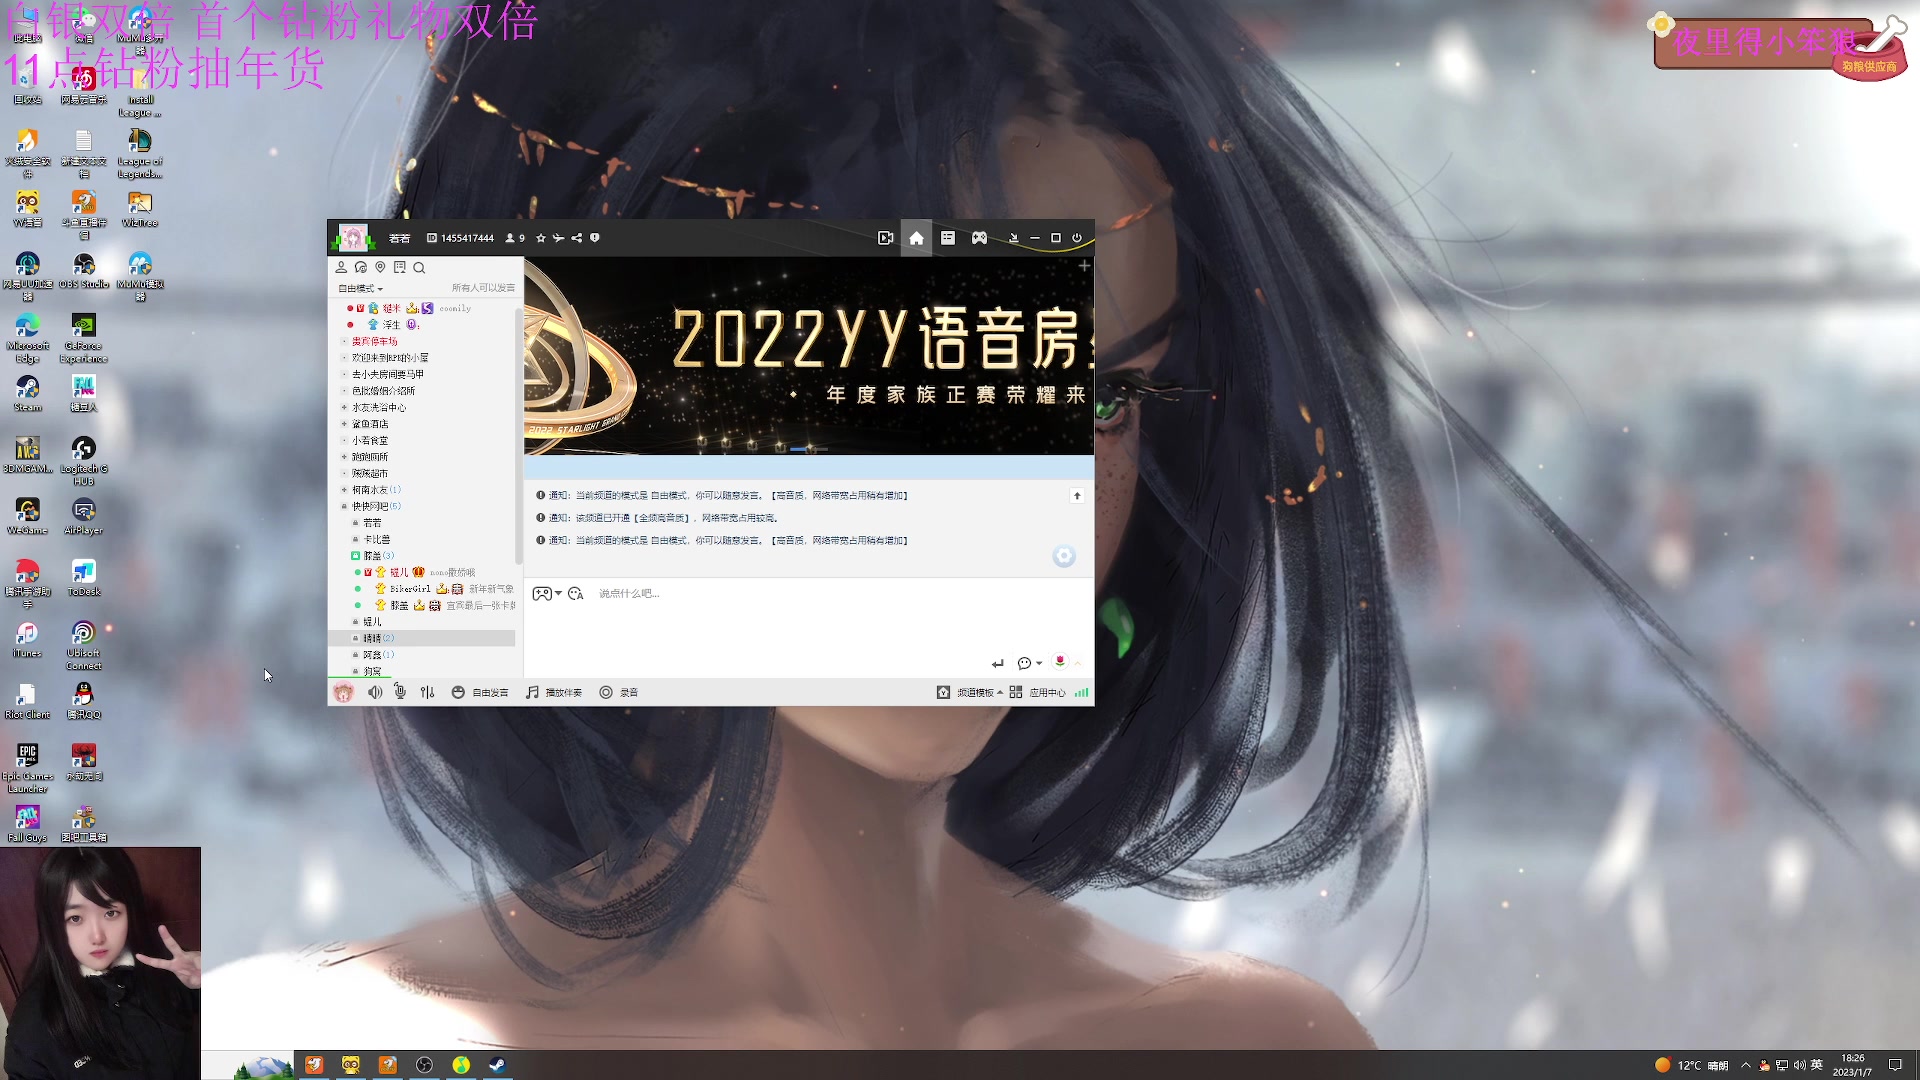Click the report shield icon in title bar
Image resolution: width=1920 pixels, height=1080 pixels.
[595, 238]
